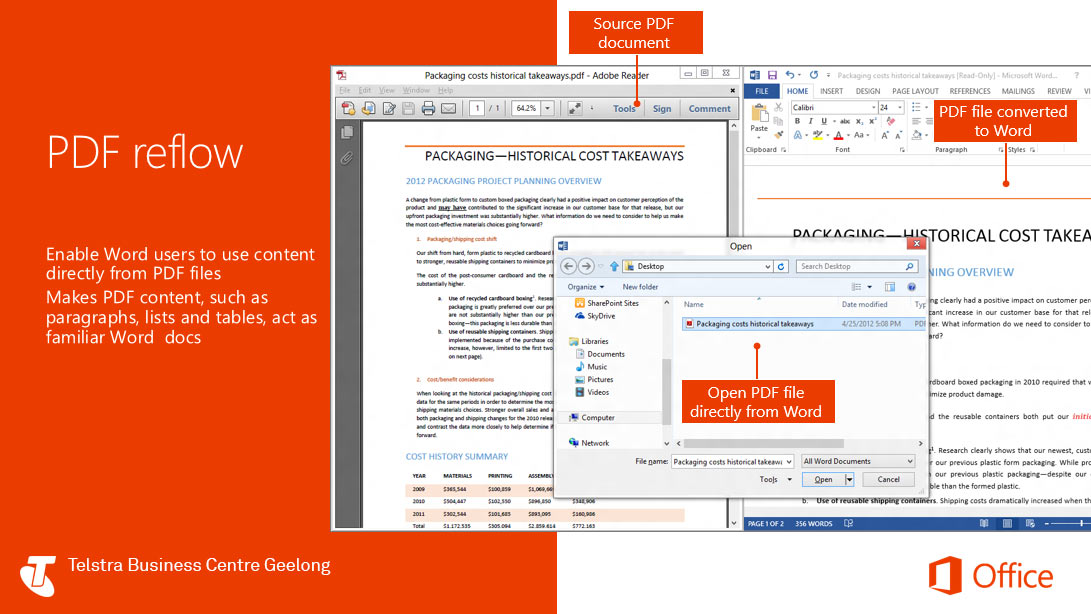Click the Tools pane button in Adobe Reader
Image resolution: width=1091 pixels, height=614 pixels.
click(x=624, y=109)
